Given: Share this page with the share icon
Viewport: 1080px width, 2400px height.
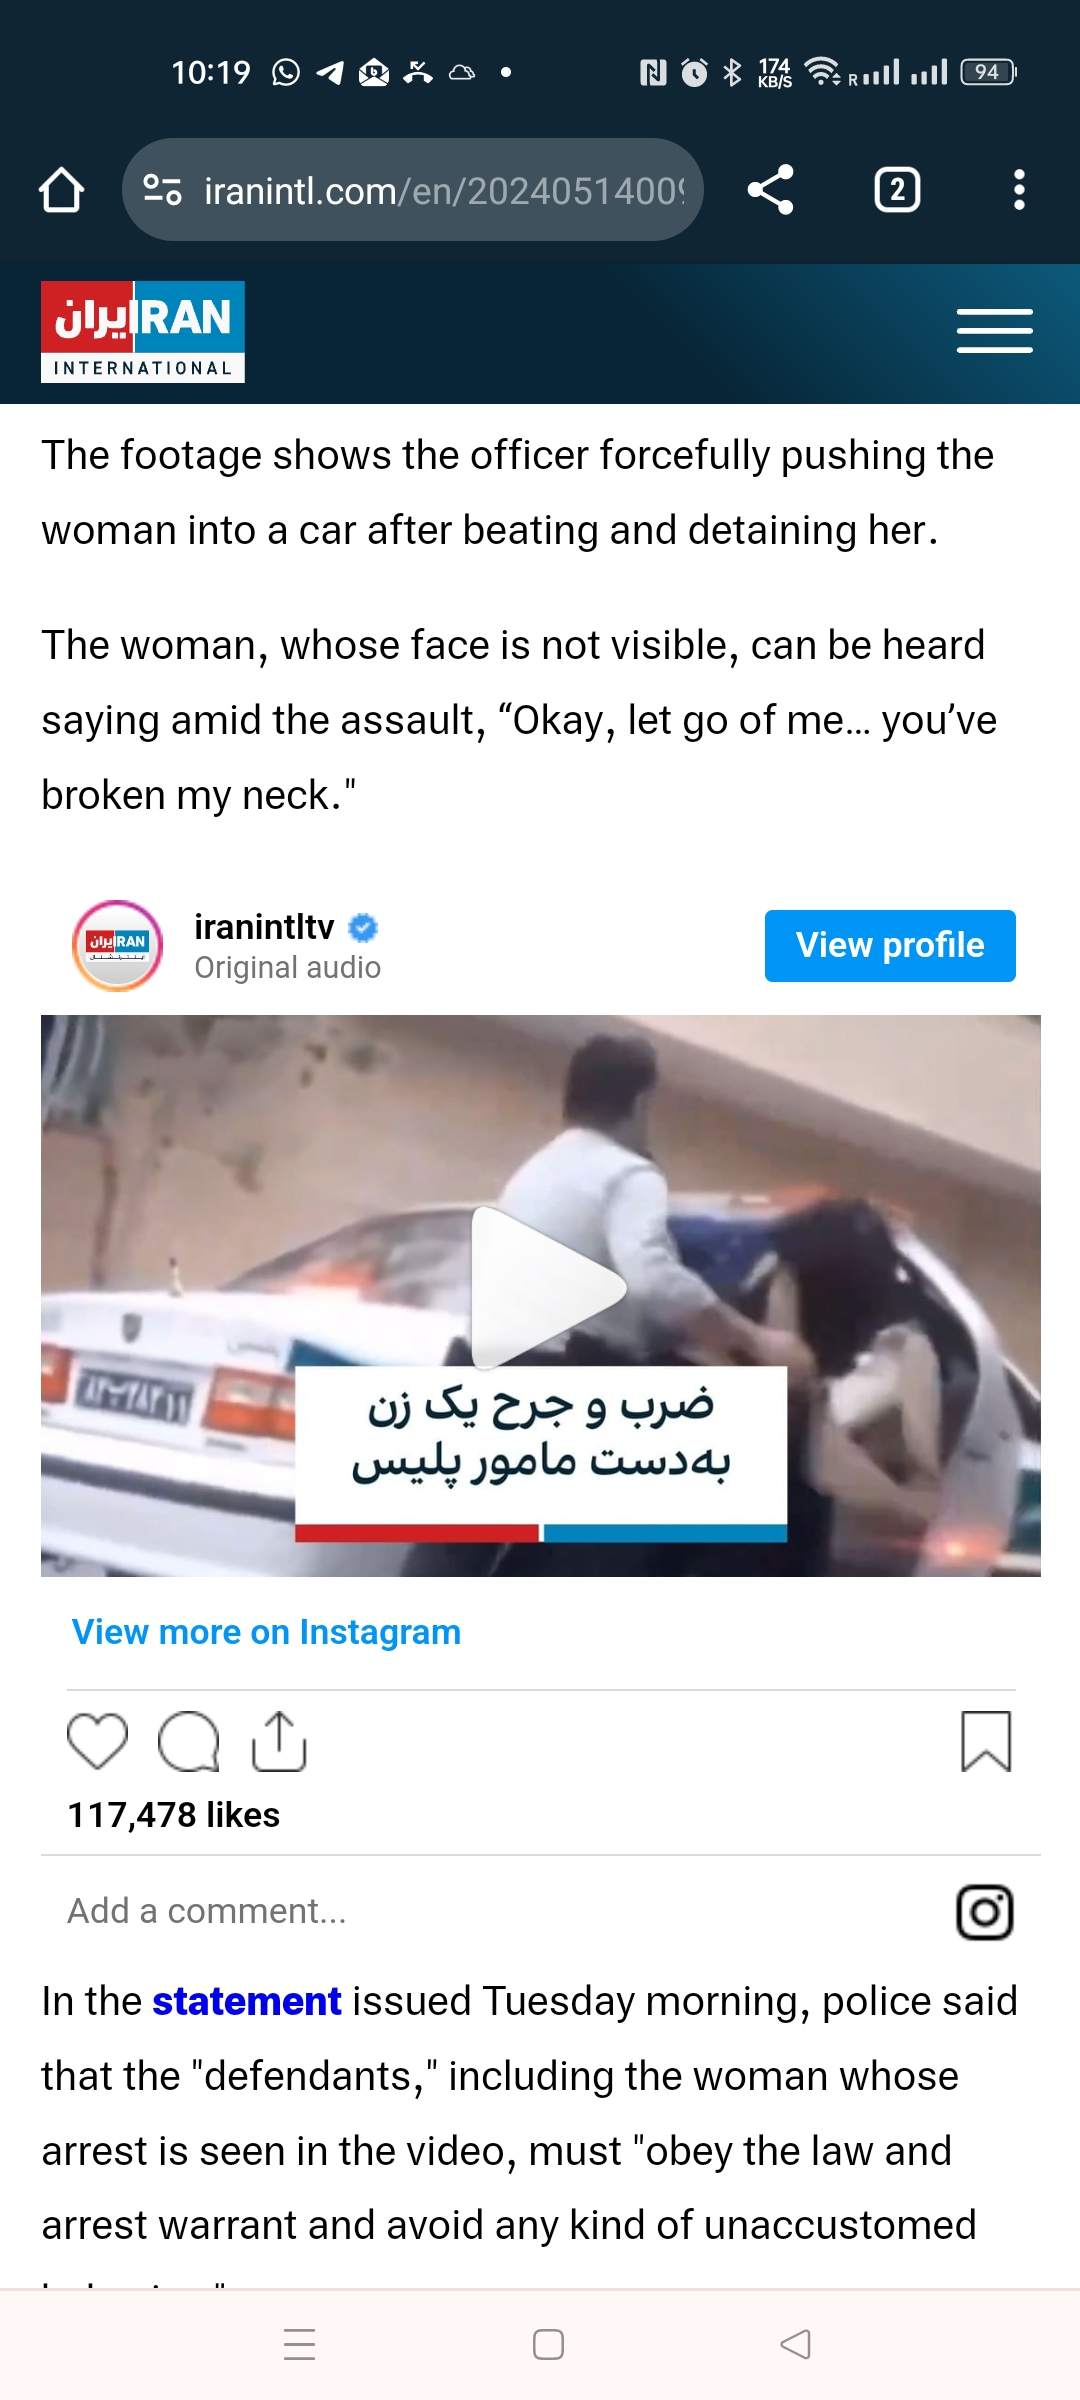Looking at the screenshot, I should click(x=770, y=190).
